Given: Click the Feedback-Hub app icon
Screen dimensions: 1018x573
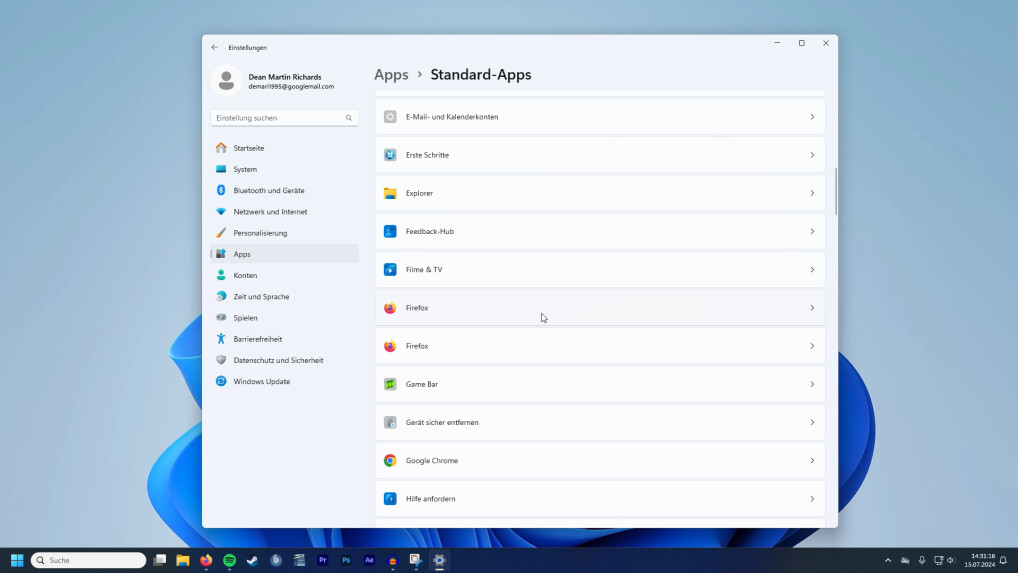Looking at the screenshot, I should [x=390, y=231].
